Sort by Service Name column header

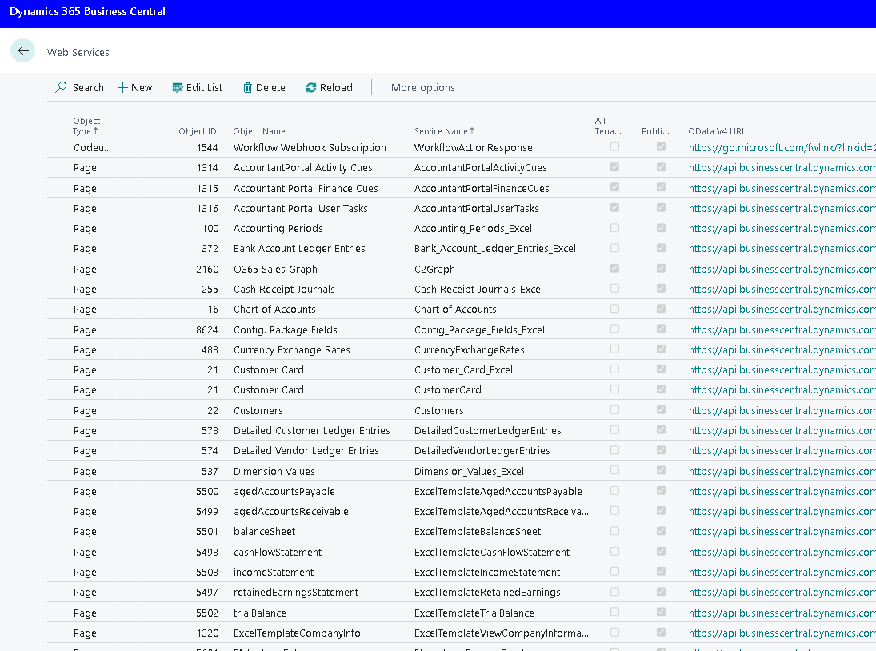pyautogui.click(x=444, y=131)
